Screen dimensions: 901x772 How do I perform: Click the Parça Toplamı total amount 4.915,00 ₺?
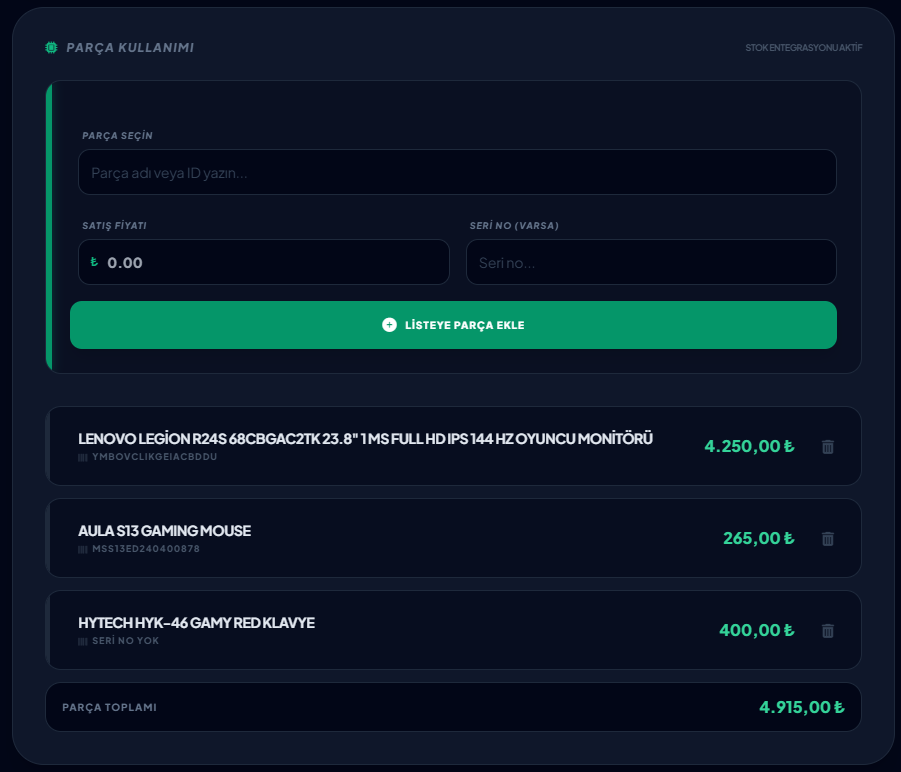[x=801, y=707]
